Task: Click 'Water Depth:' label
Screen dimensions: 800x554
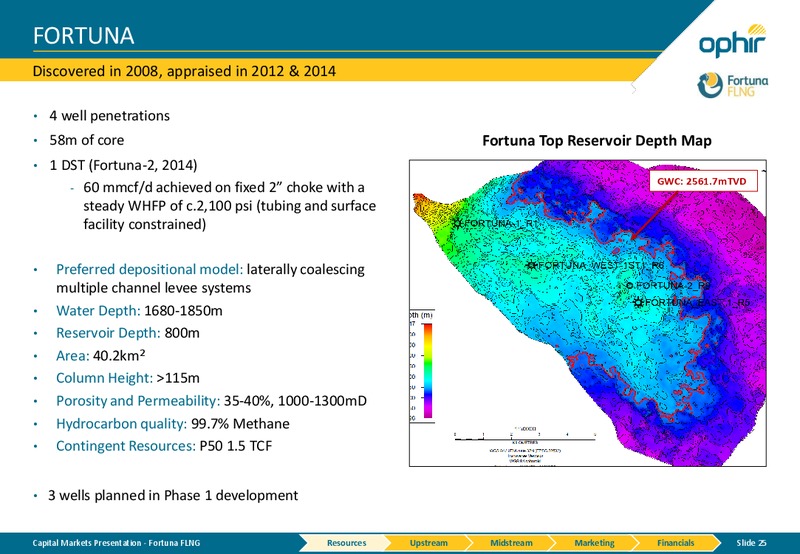Action: pyautogui.click(x=98, y=311)
